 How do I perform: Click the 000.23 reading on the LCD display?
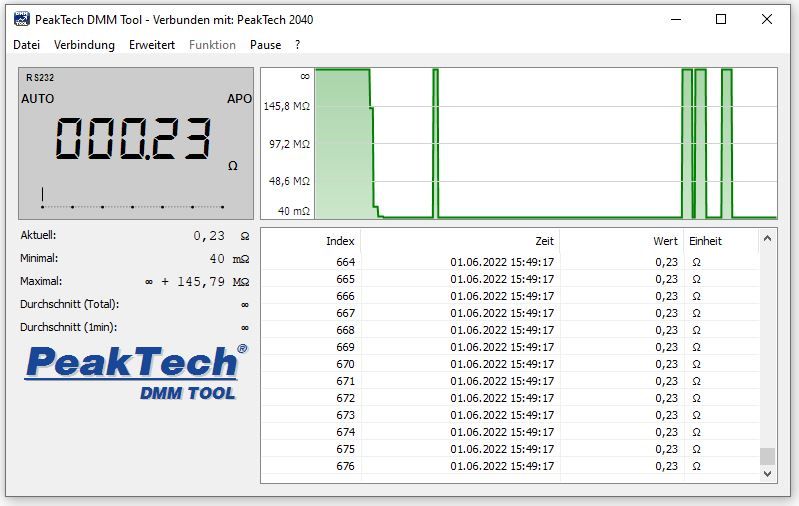point(133,138)
